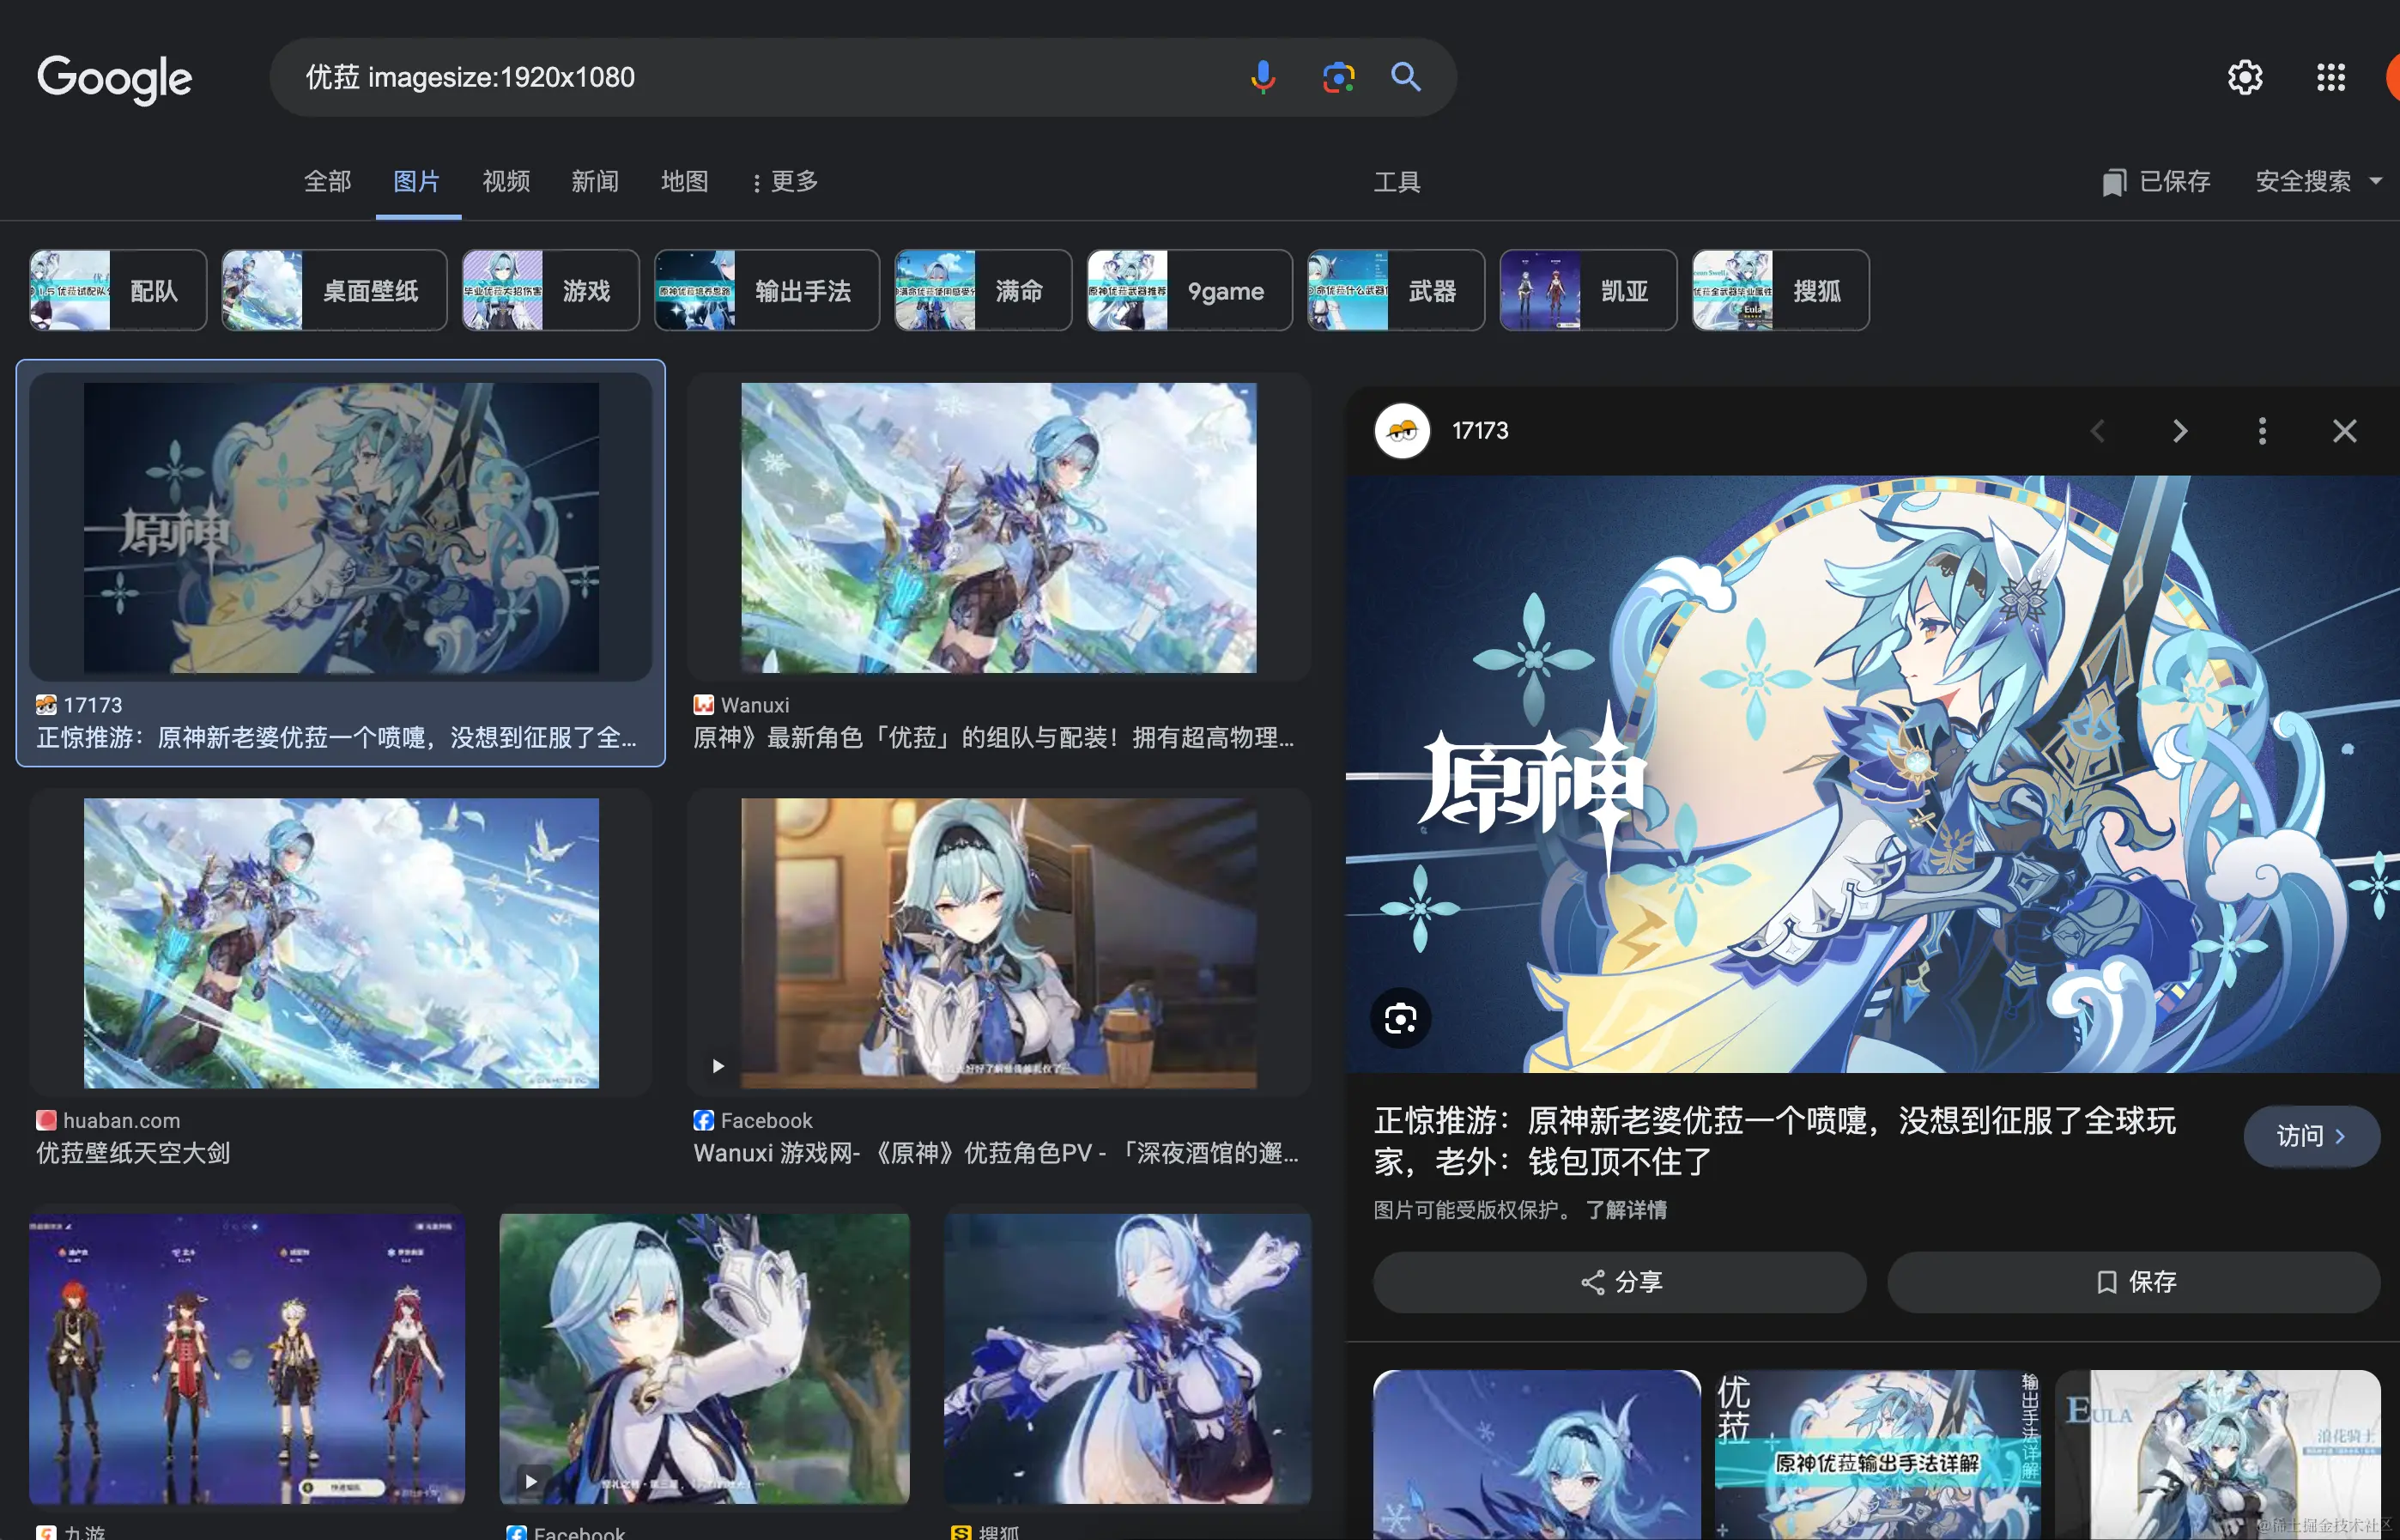The height and width of the screenshot is (1540, 2400).
Task: Open Google Lens image search
Action: pos(1338,77)
